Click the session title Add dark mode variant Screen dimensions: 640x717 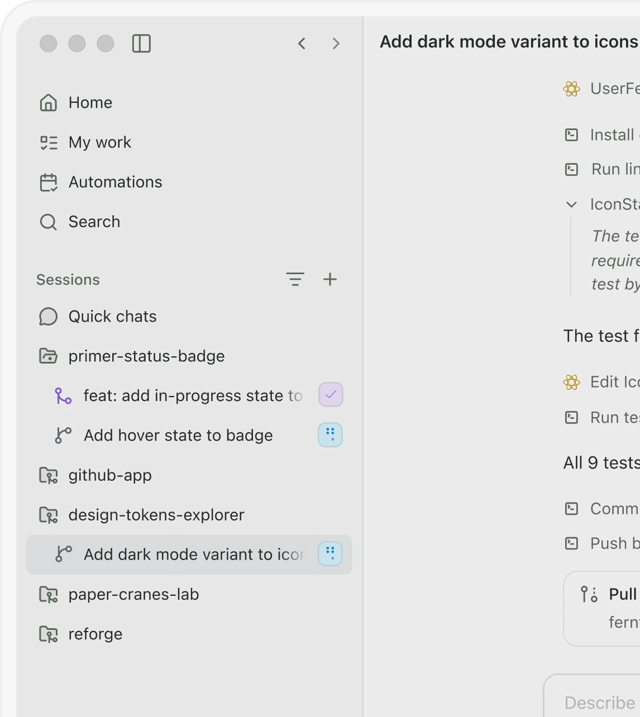tap(509, 42)
